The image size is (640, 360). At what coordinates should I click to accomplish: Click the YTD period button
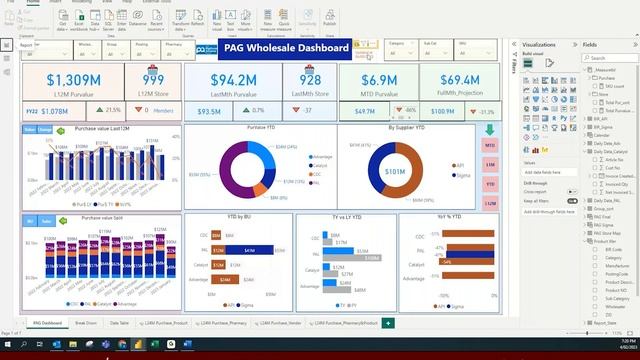(x=490, y=184)
